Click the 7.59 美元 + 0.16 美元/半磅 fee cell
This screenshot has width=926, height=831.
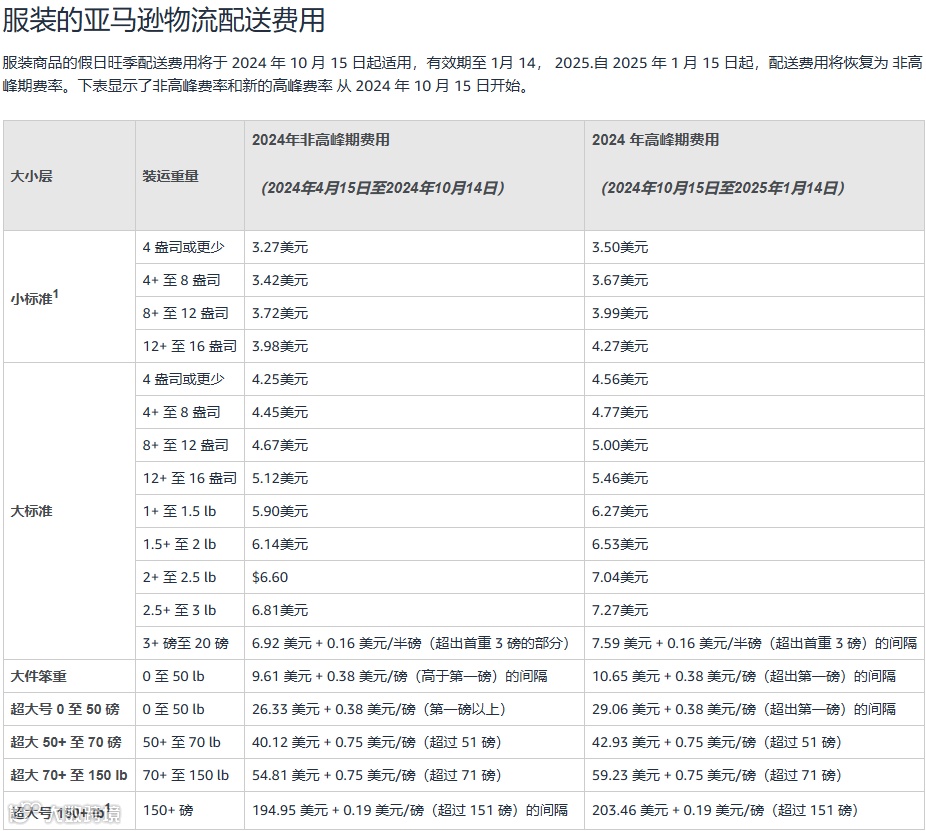tap(755, 644)
